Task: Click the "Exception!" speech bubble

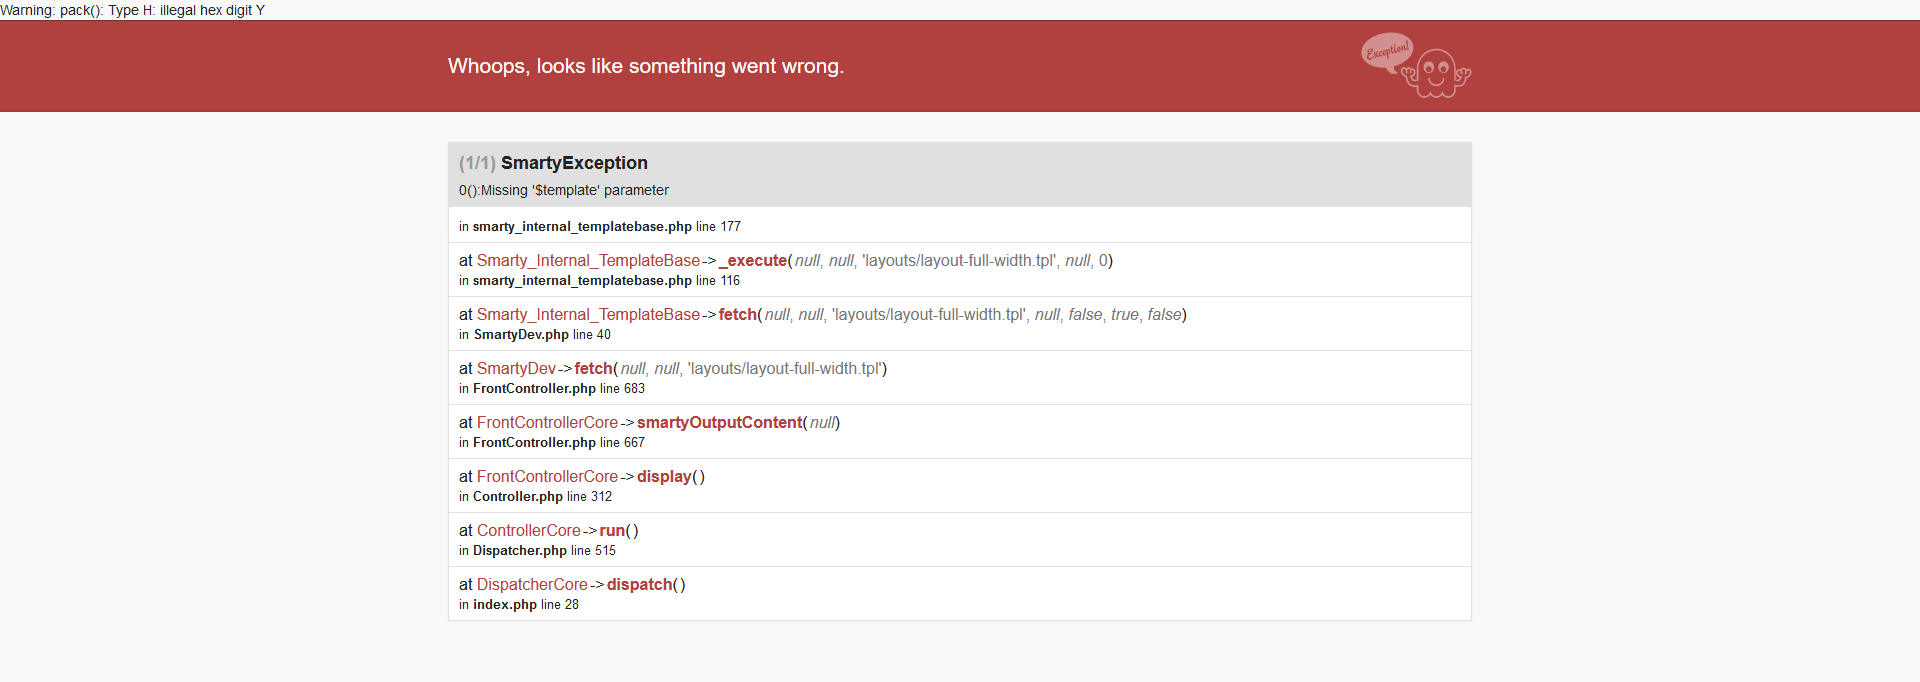Action: coord(1386,51)
